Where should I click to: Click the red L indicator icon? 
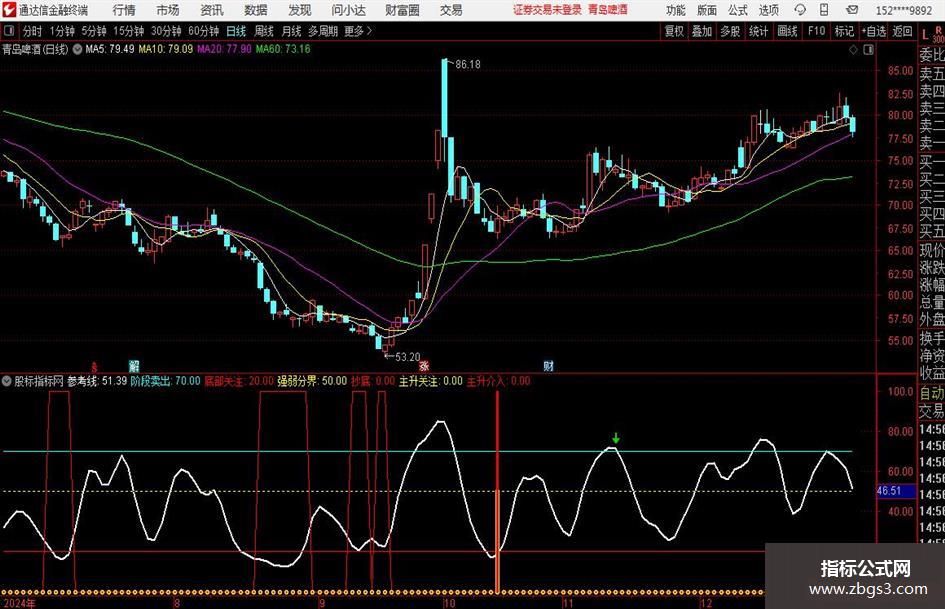(x=925, y=35)
